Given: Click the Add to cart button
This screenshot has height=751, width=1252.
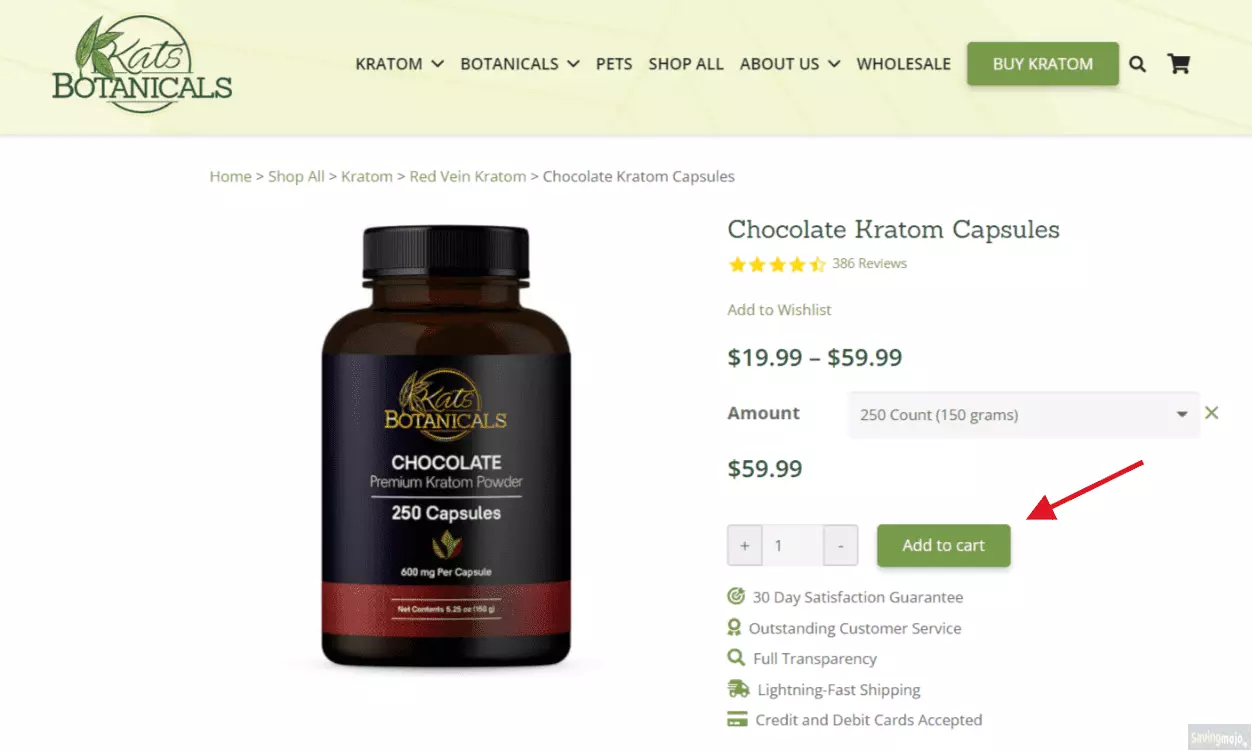Looking at the screenshot, I should point(944,546).
